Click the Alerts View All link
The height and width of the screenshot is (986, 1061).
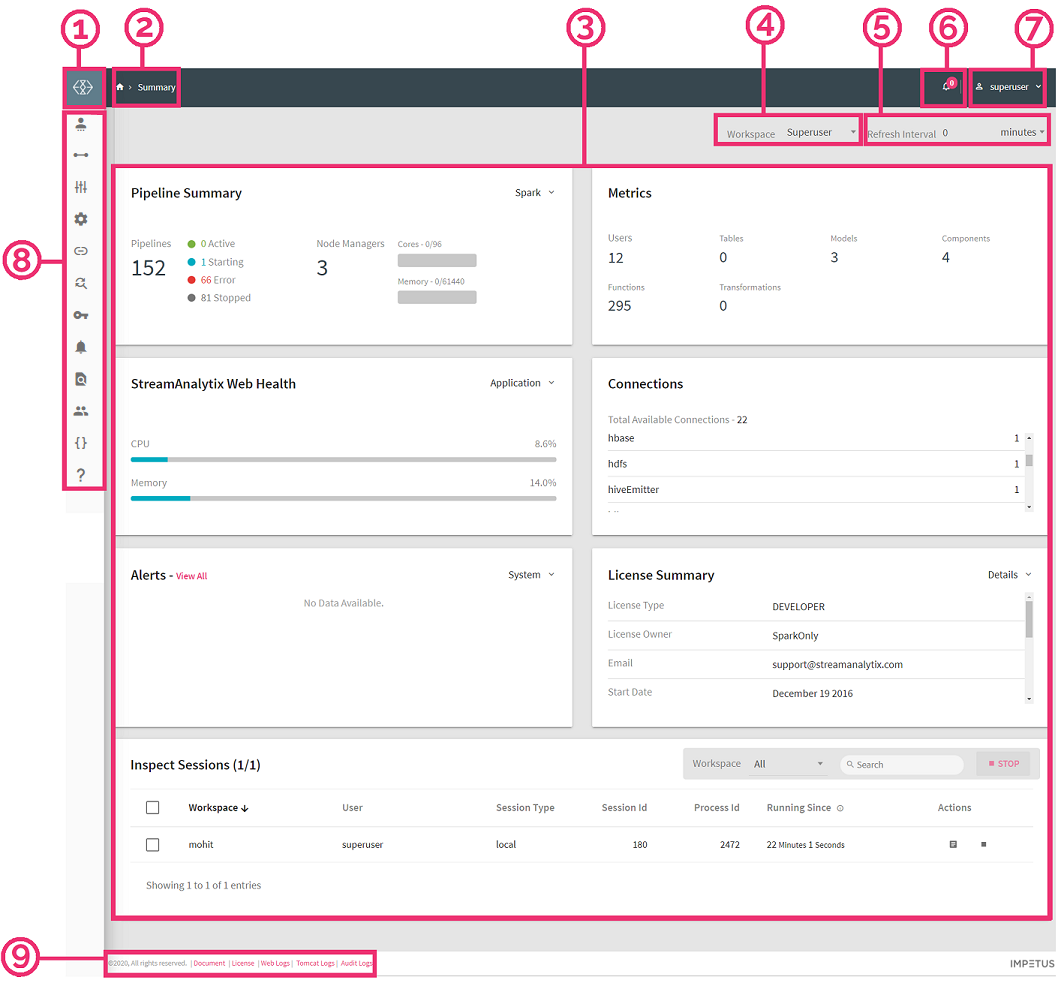pos(191,576)
